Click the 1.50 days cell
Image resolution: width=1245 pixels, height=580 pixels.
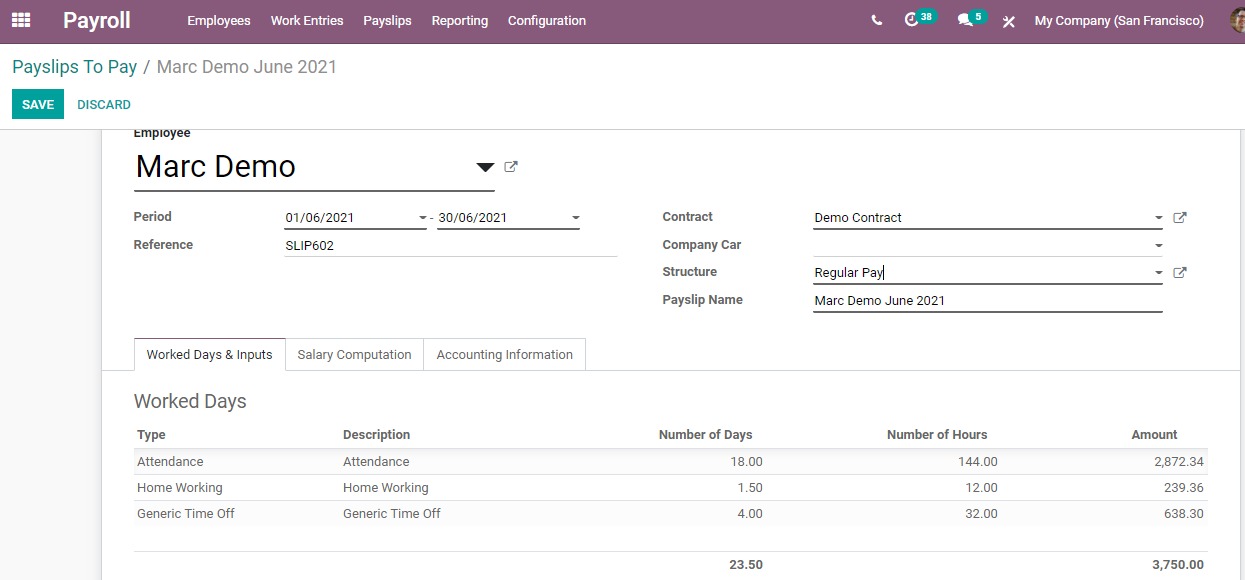pos(749,488)
